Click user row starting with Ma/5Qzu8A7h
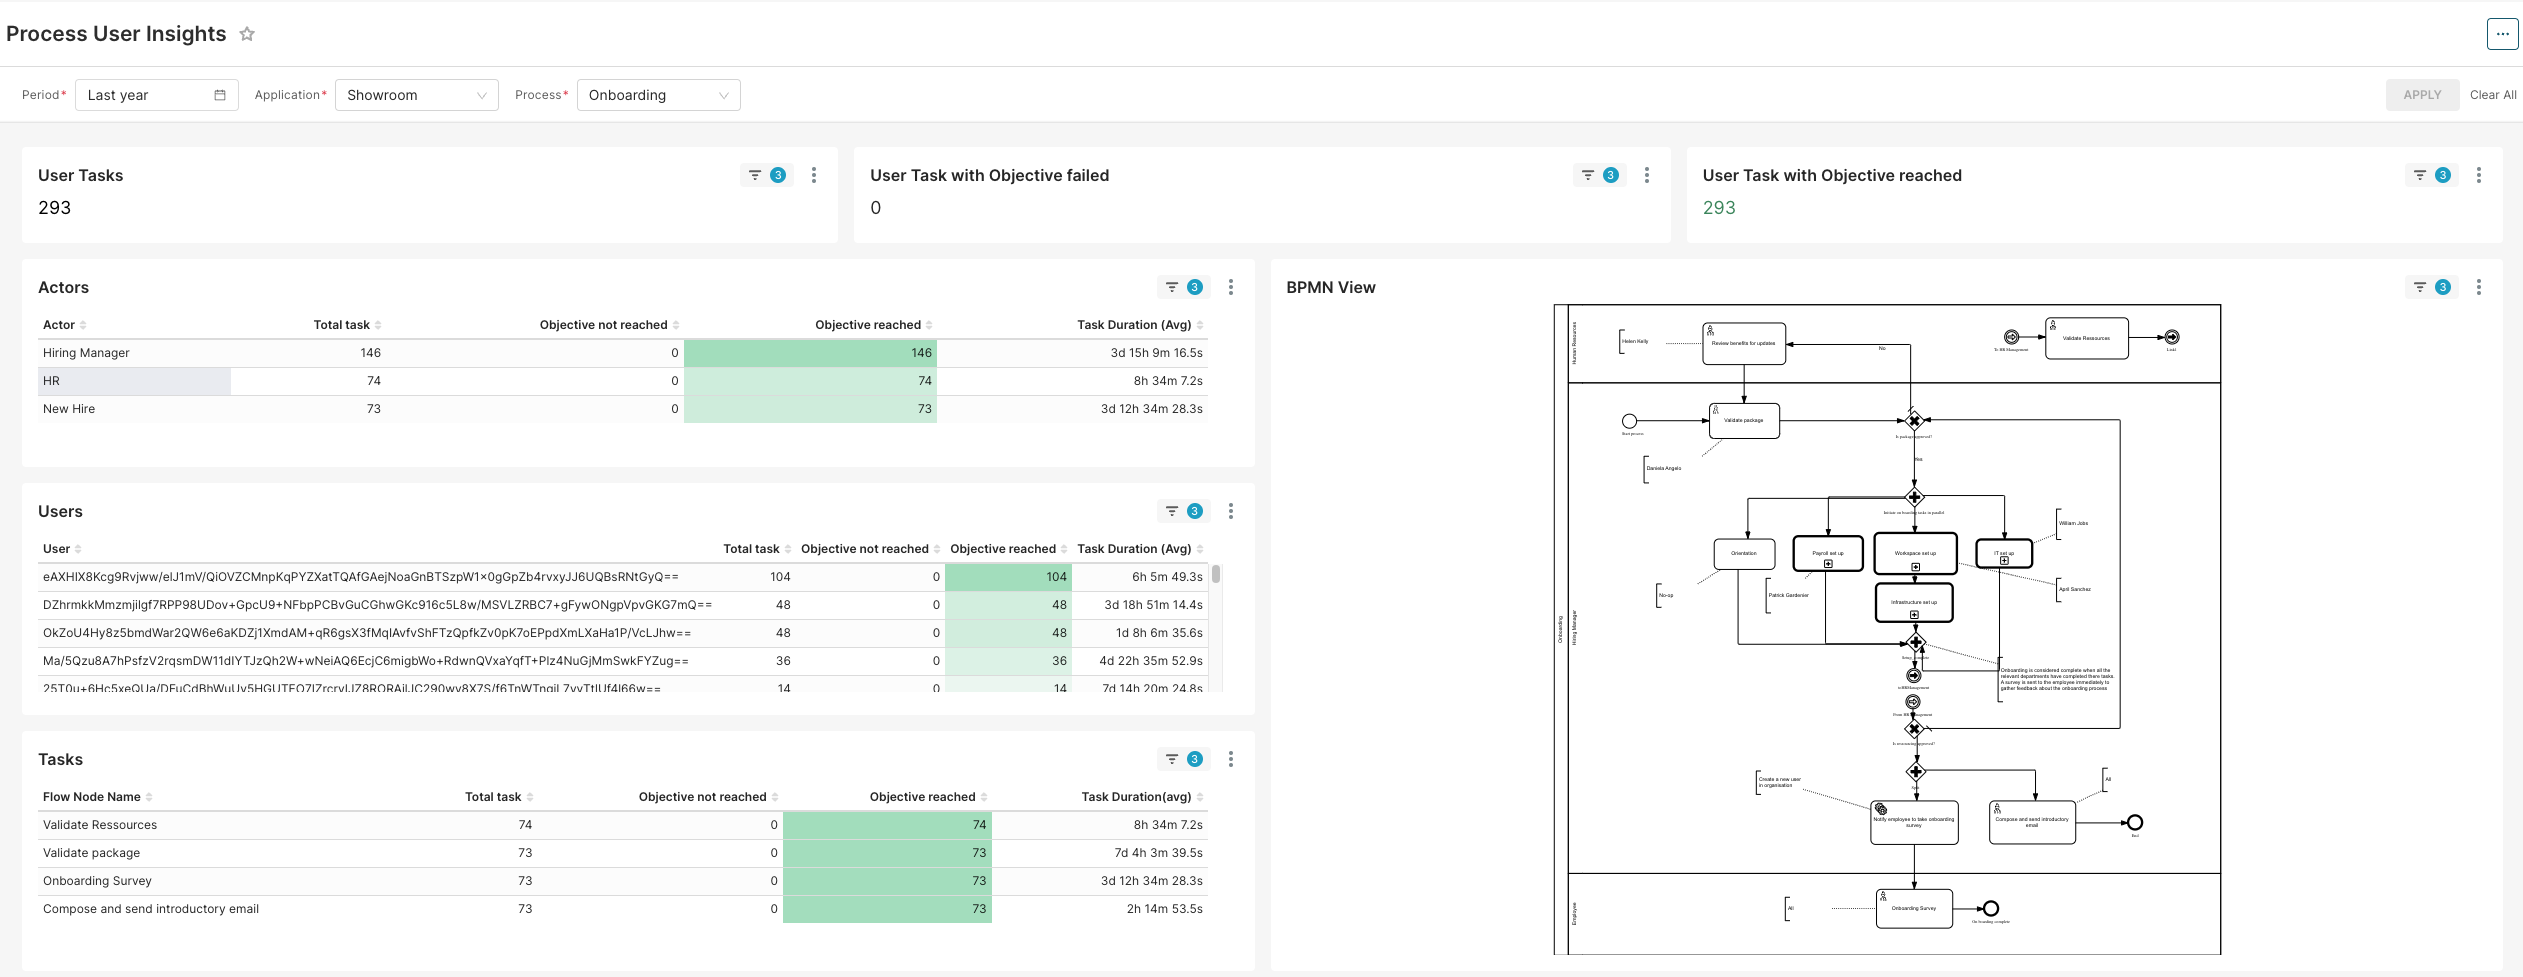Viewport: 2523px width, 977px height. (x=623, y=661)
